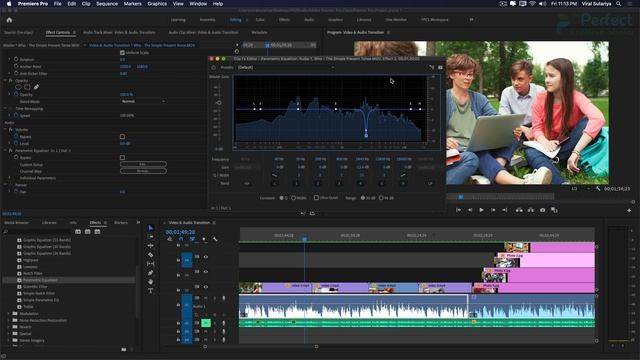Click the Home icon

coord(9,20)
